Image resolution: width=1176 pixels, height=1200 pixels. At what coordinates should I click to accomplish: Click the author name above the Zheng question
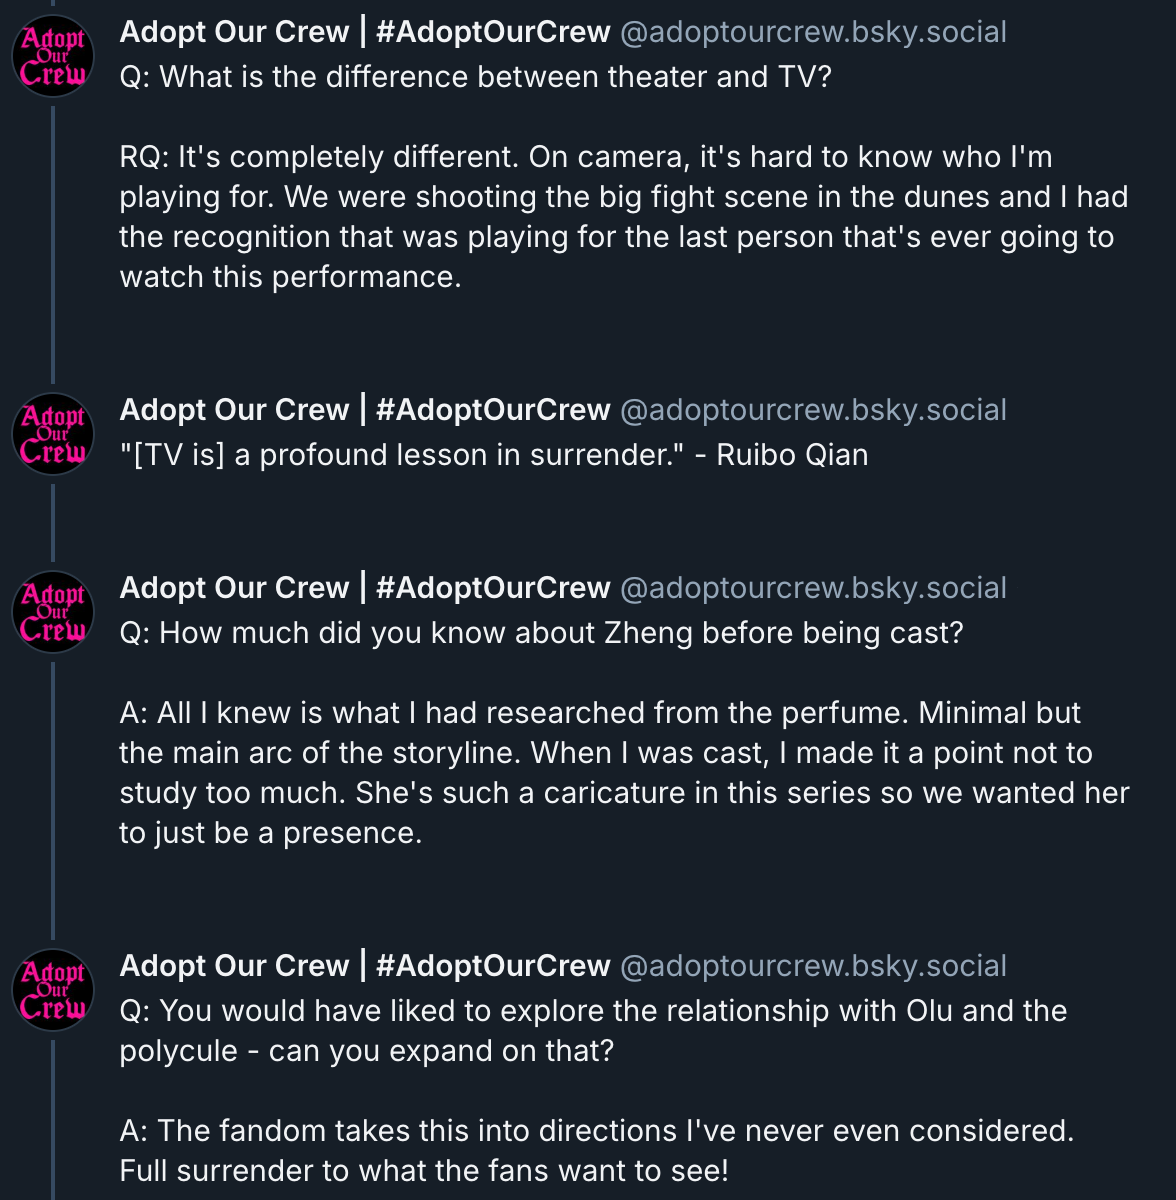[x=234, y=588]
